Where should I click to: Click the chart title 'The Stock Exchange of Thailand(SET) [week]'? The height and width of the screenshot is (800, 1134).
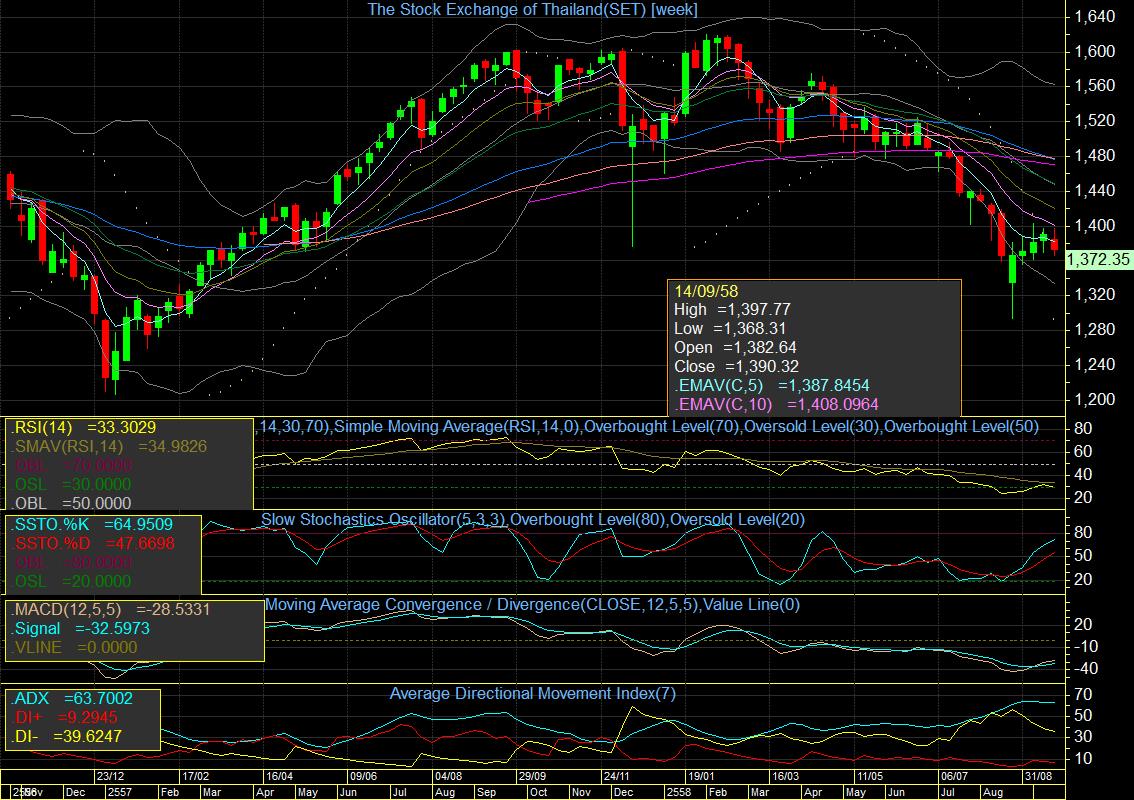pos(532,9)
